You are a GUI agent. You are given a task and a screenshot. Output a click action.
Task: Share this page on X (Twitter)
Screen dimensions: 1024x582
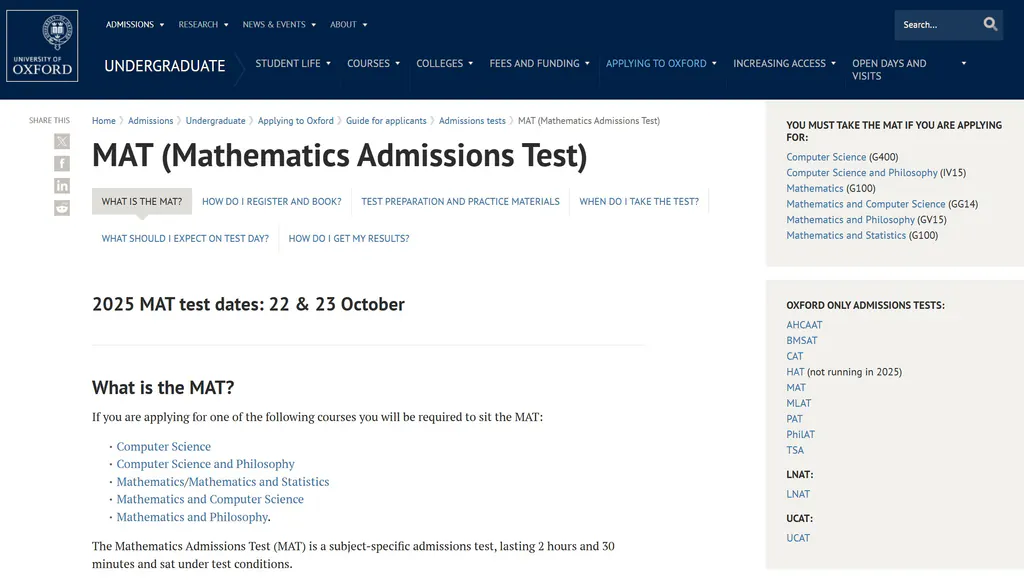coord(62,141)
